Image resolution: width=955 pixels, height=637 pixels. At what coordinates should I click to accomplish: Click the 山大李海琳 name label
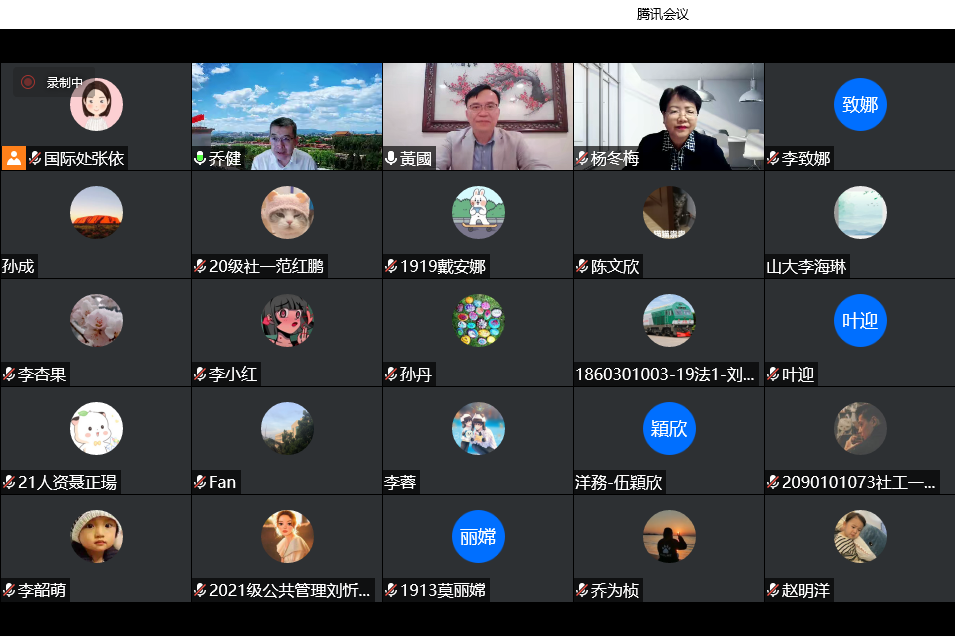tap(806, 267)
